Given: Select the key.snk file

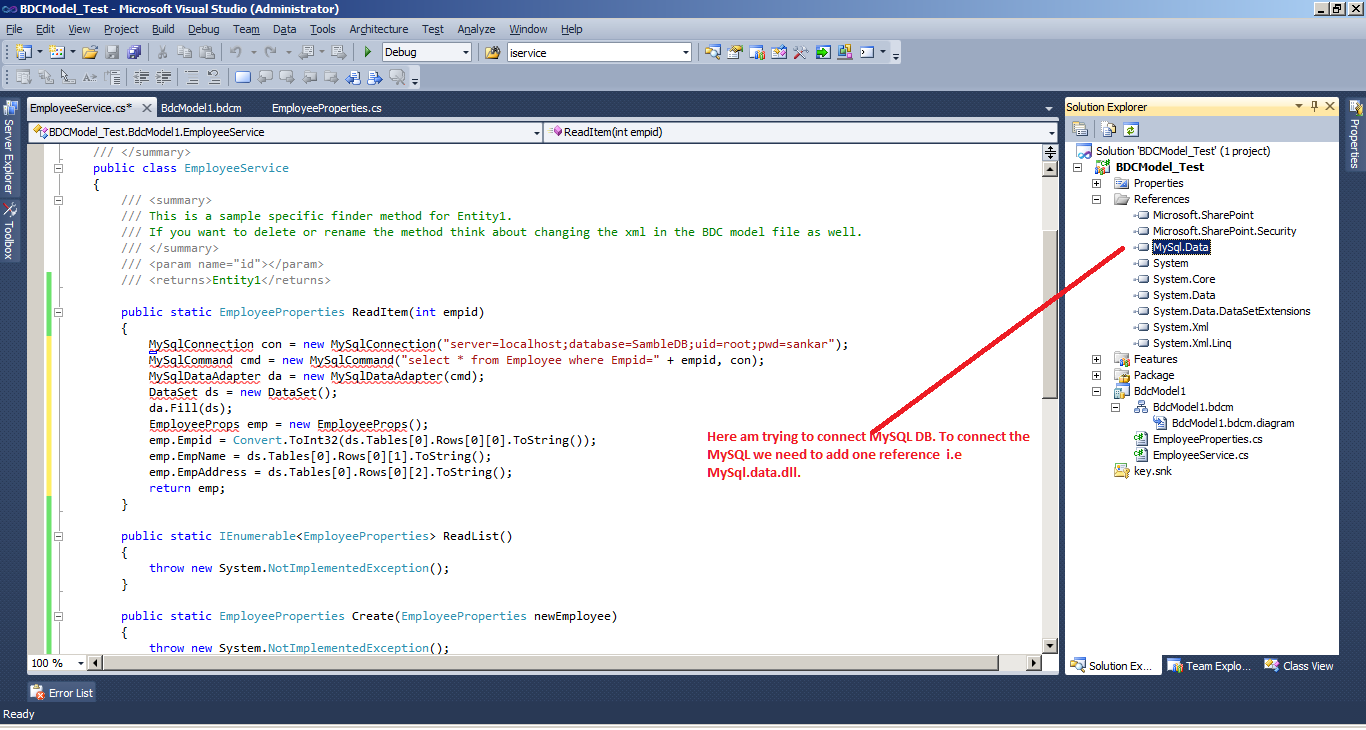Looking at the screenshot, I should 1152,471.
